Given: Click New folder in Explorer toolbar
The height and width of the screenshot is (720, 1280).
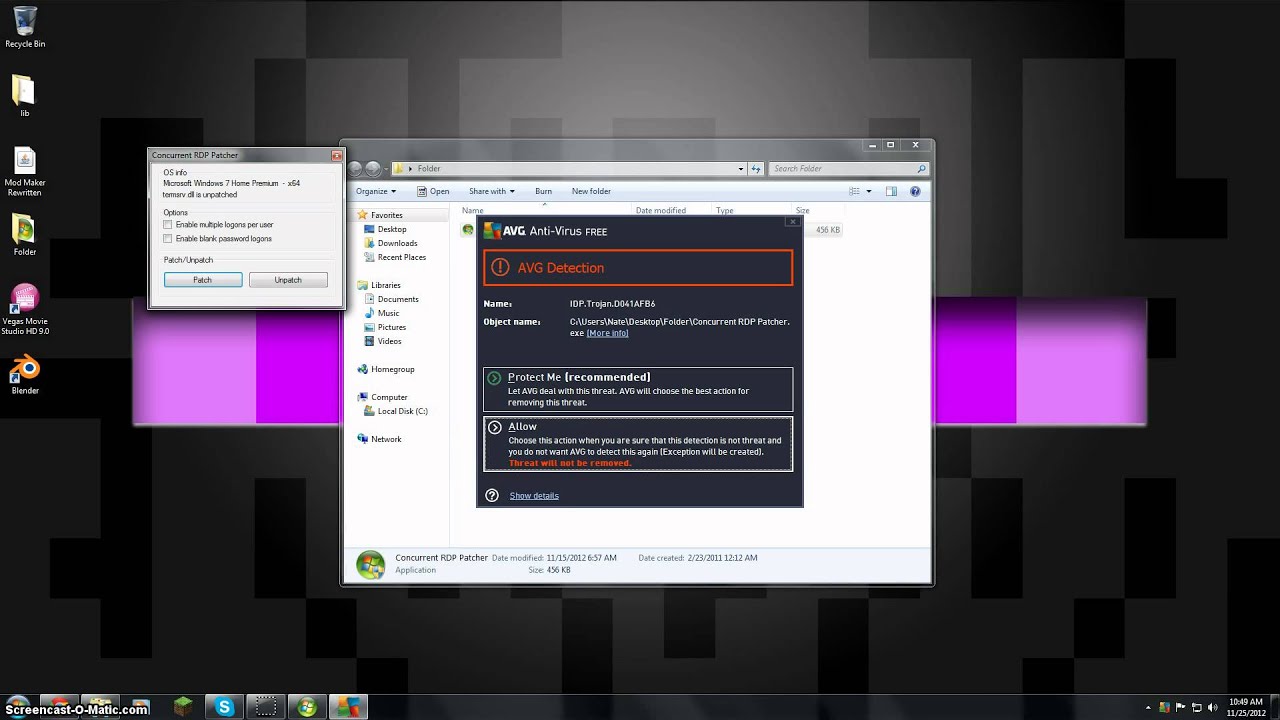Looking at the screenshot, I should (591, 191).
